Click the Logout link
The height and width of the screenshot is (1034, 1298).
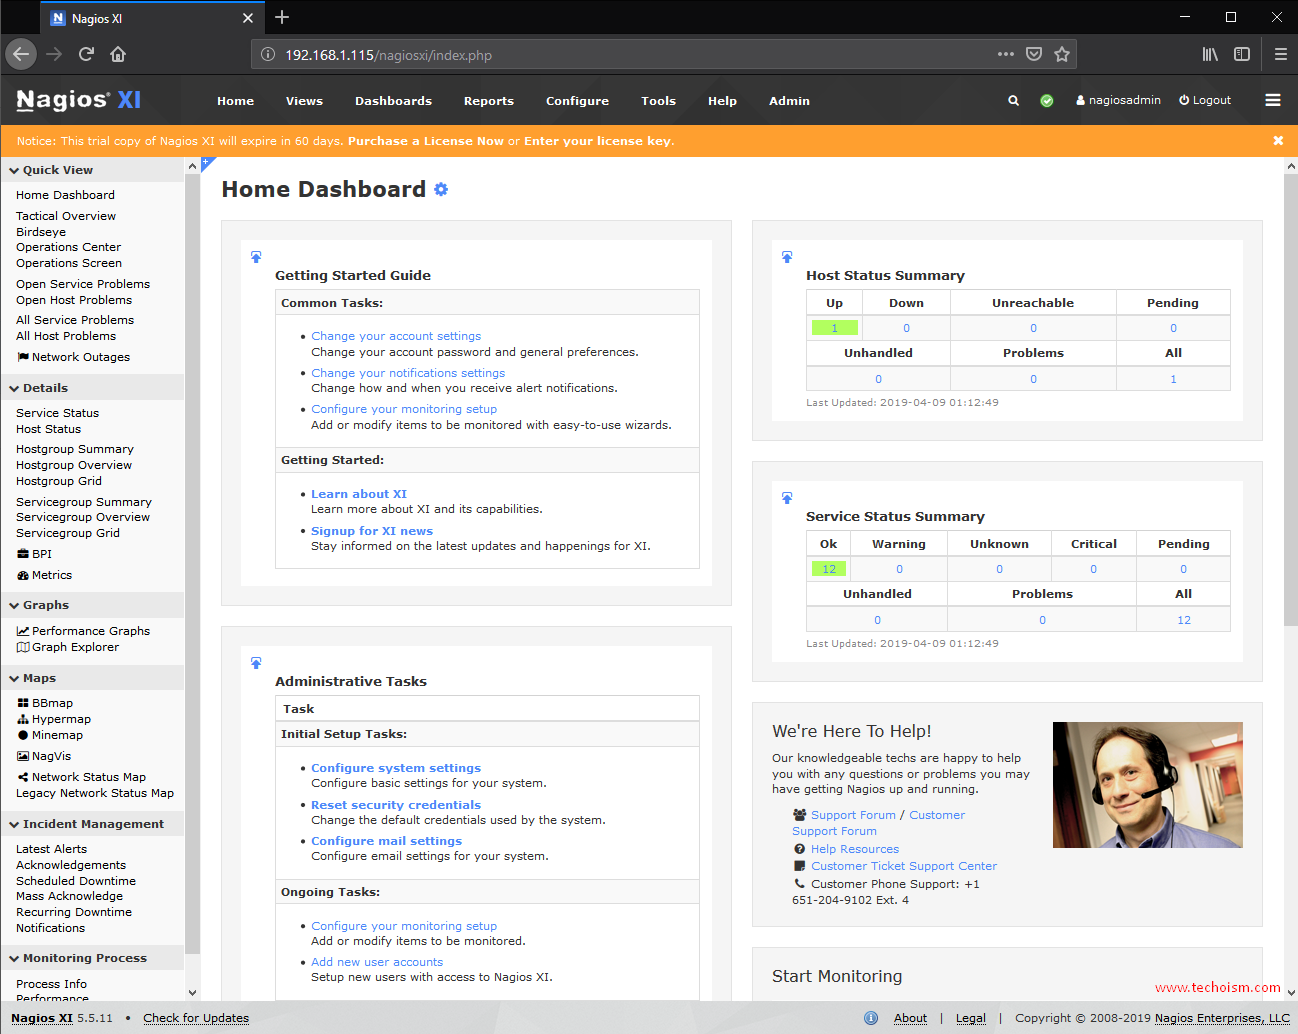[x=1205, y=100]
